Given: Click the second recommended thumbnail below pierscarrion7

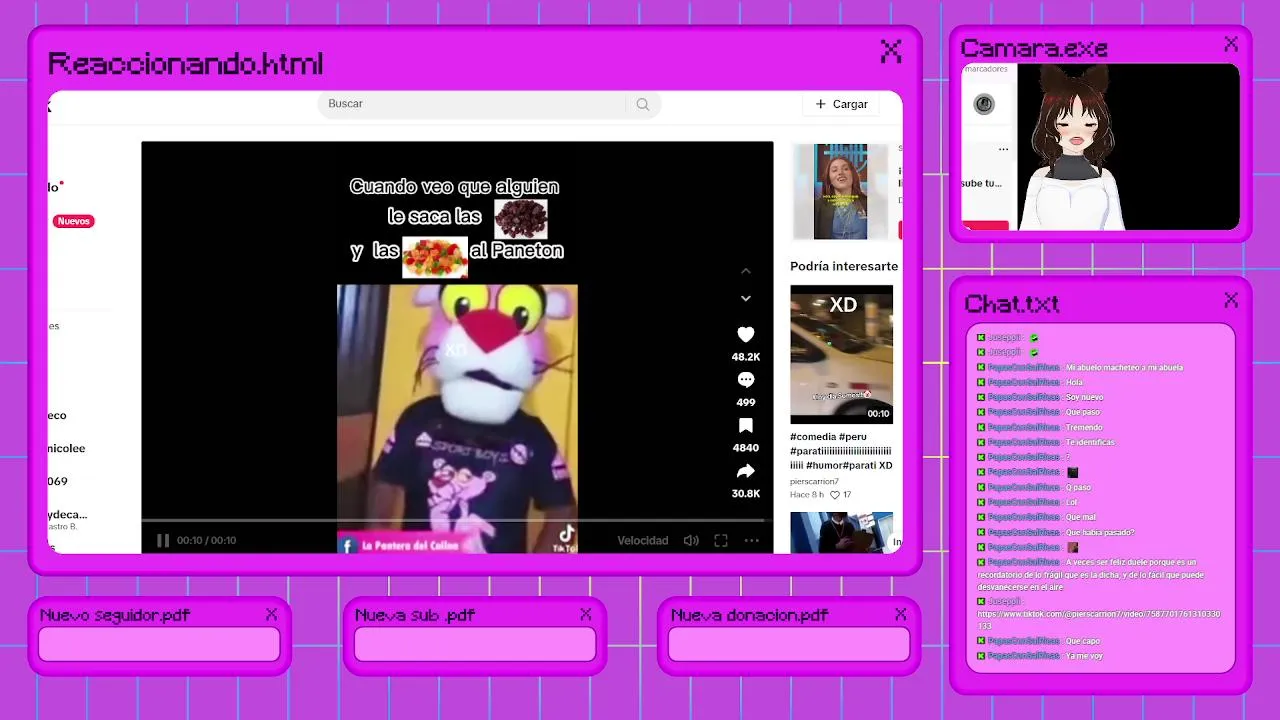Looking at the screenshot, I should tap(841, 532).
